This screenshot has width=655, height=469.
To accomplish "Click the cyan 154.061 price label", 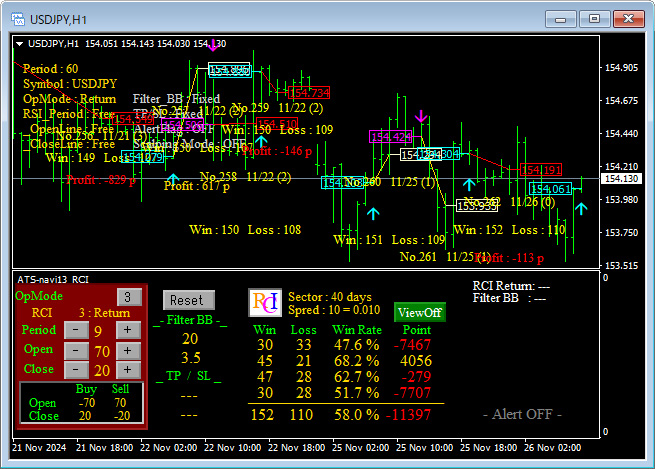I will tap(551, 189).
